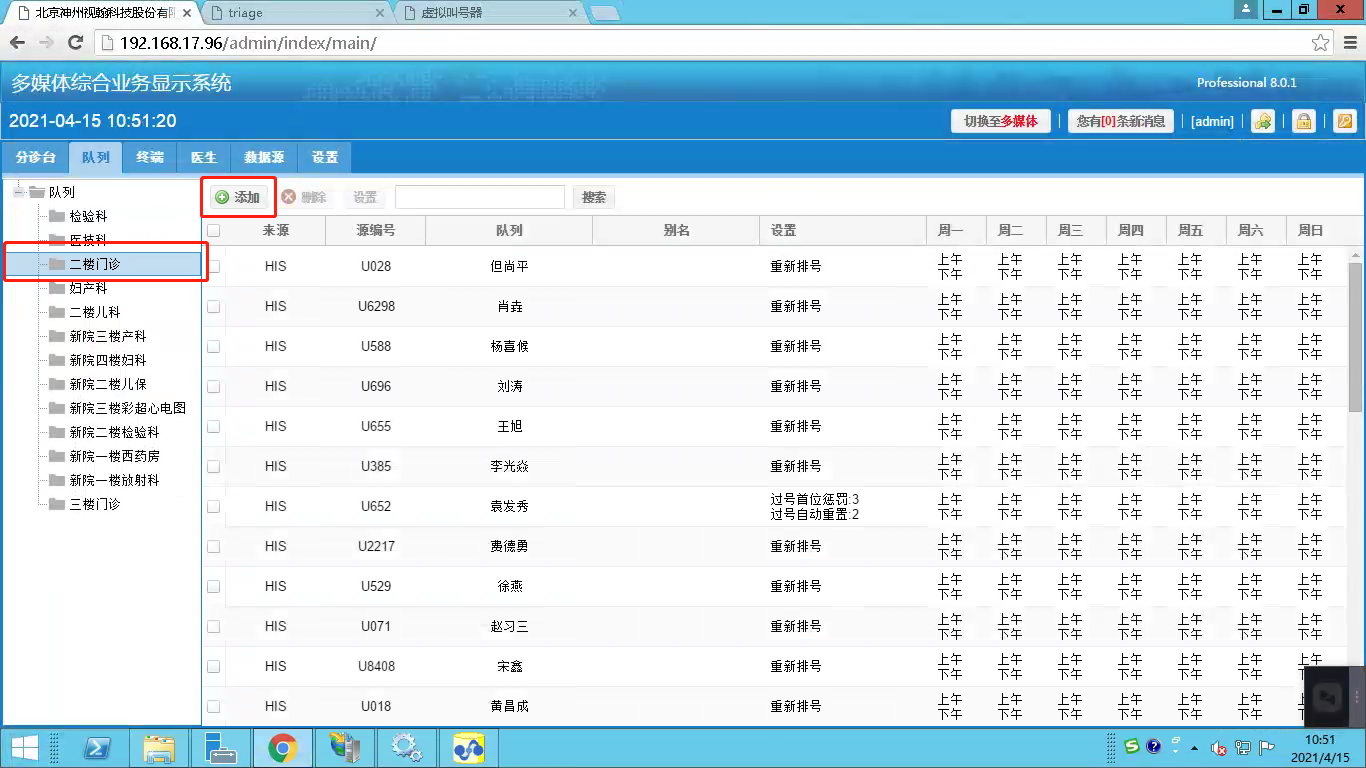The image size is (1366, 768).
Task: Click the 切换至多媒体 button
Action: pos(1001,121)
